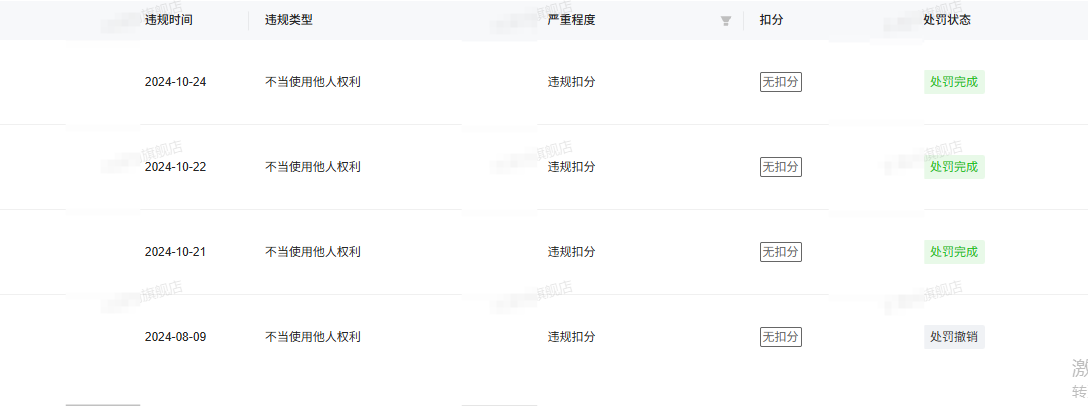Click the 违规类型 column header
Image resolution: width=1088 pixels, height=406 pixels.
289,20
